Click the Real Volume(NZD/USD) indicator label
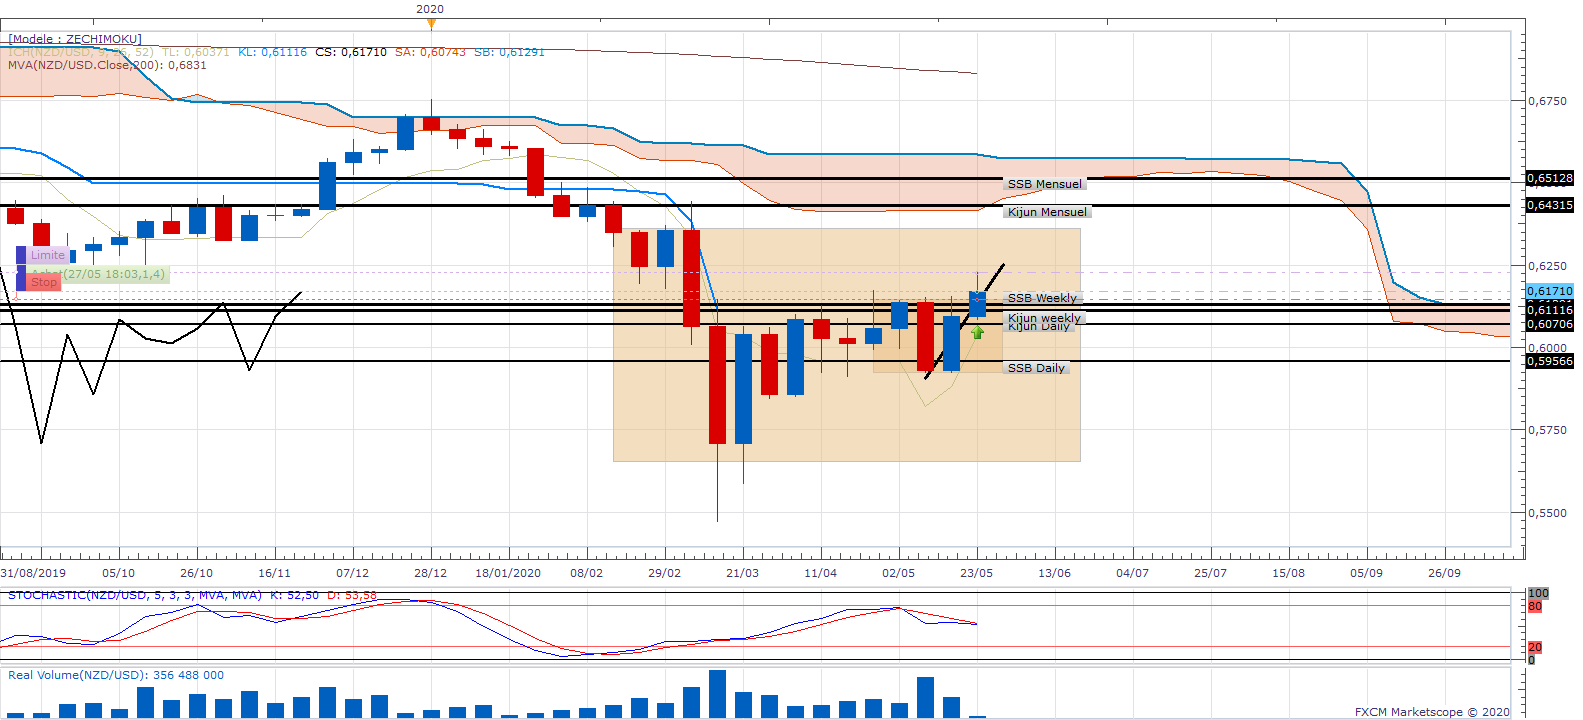This screenshot has width=1583, height=720. (116, 675)
